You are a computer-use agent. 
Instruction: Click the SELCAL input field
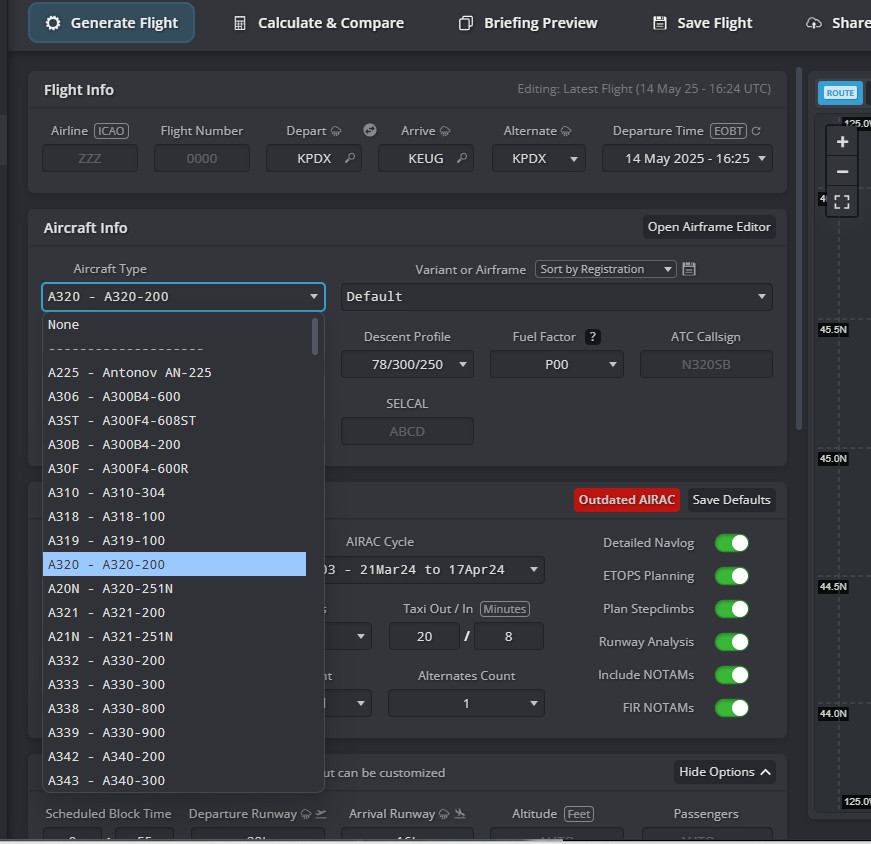(407, 432)
